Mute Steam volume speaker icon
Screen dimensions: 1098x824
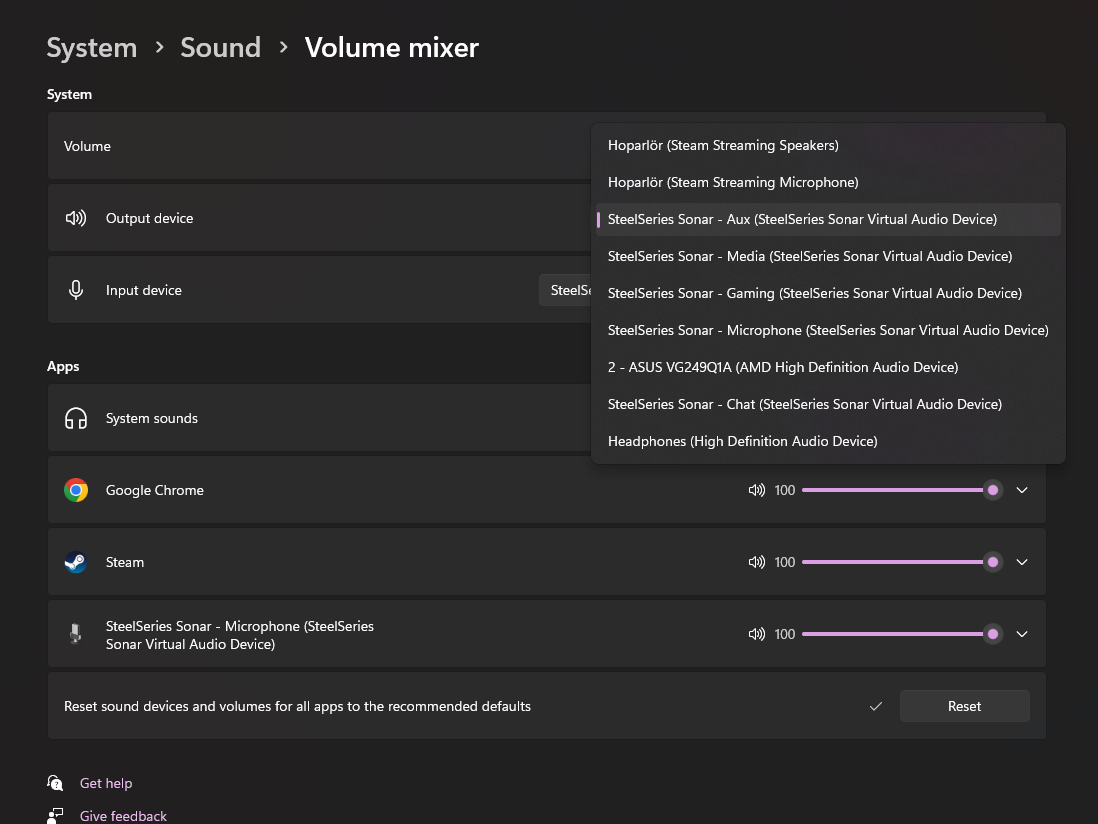(756, 562)
